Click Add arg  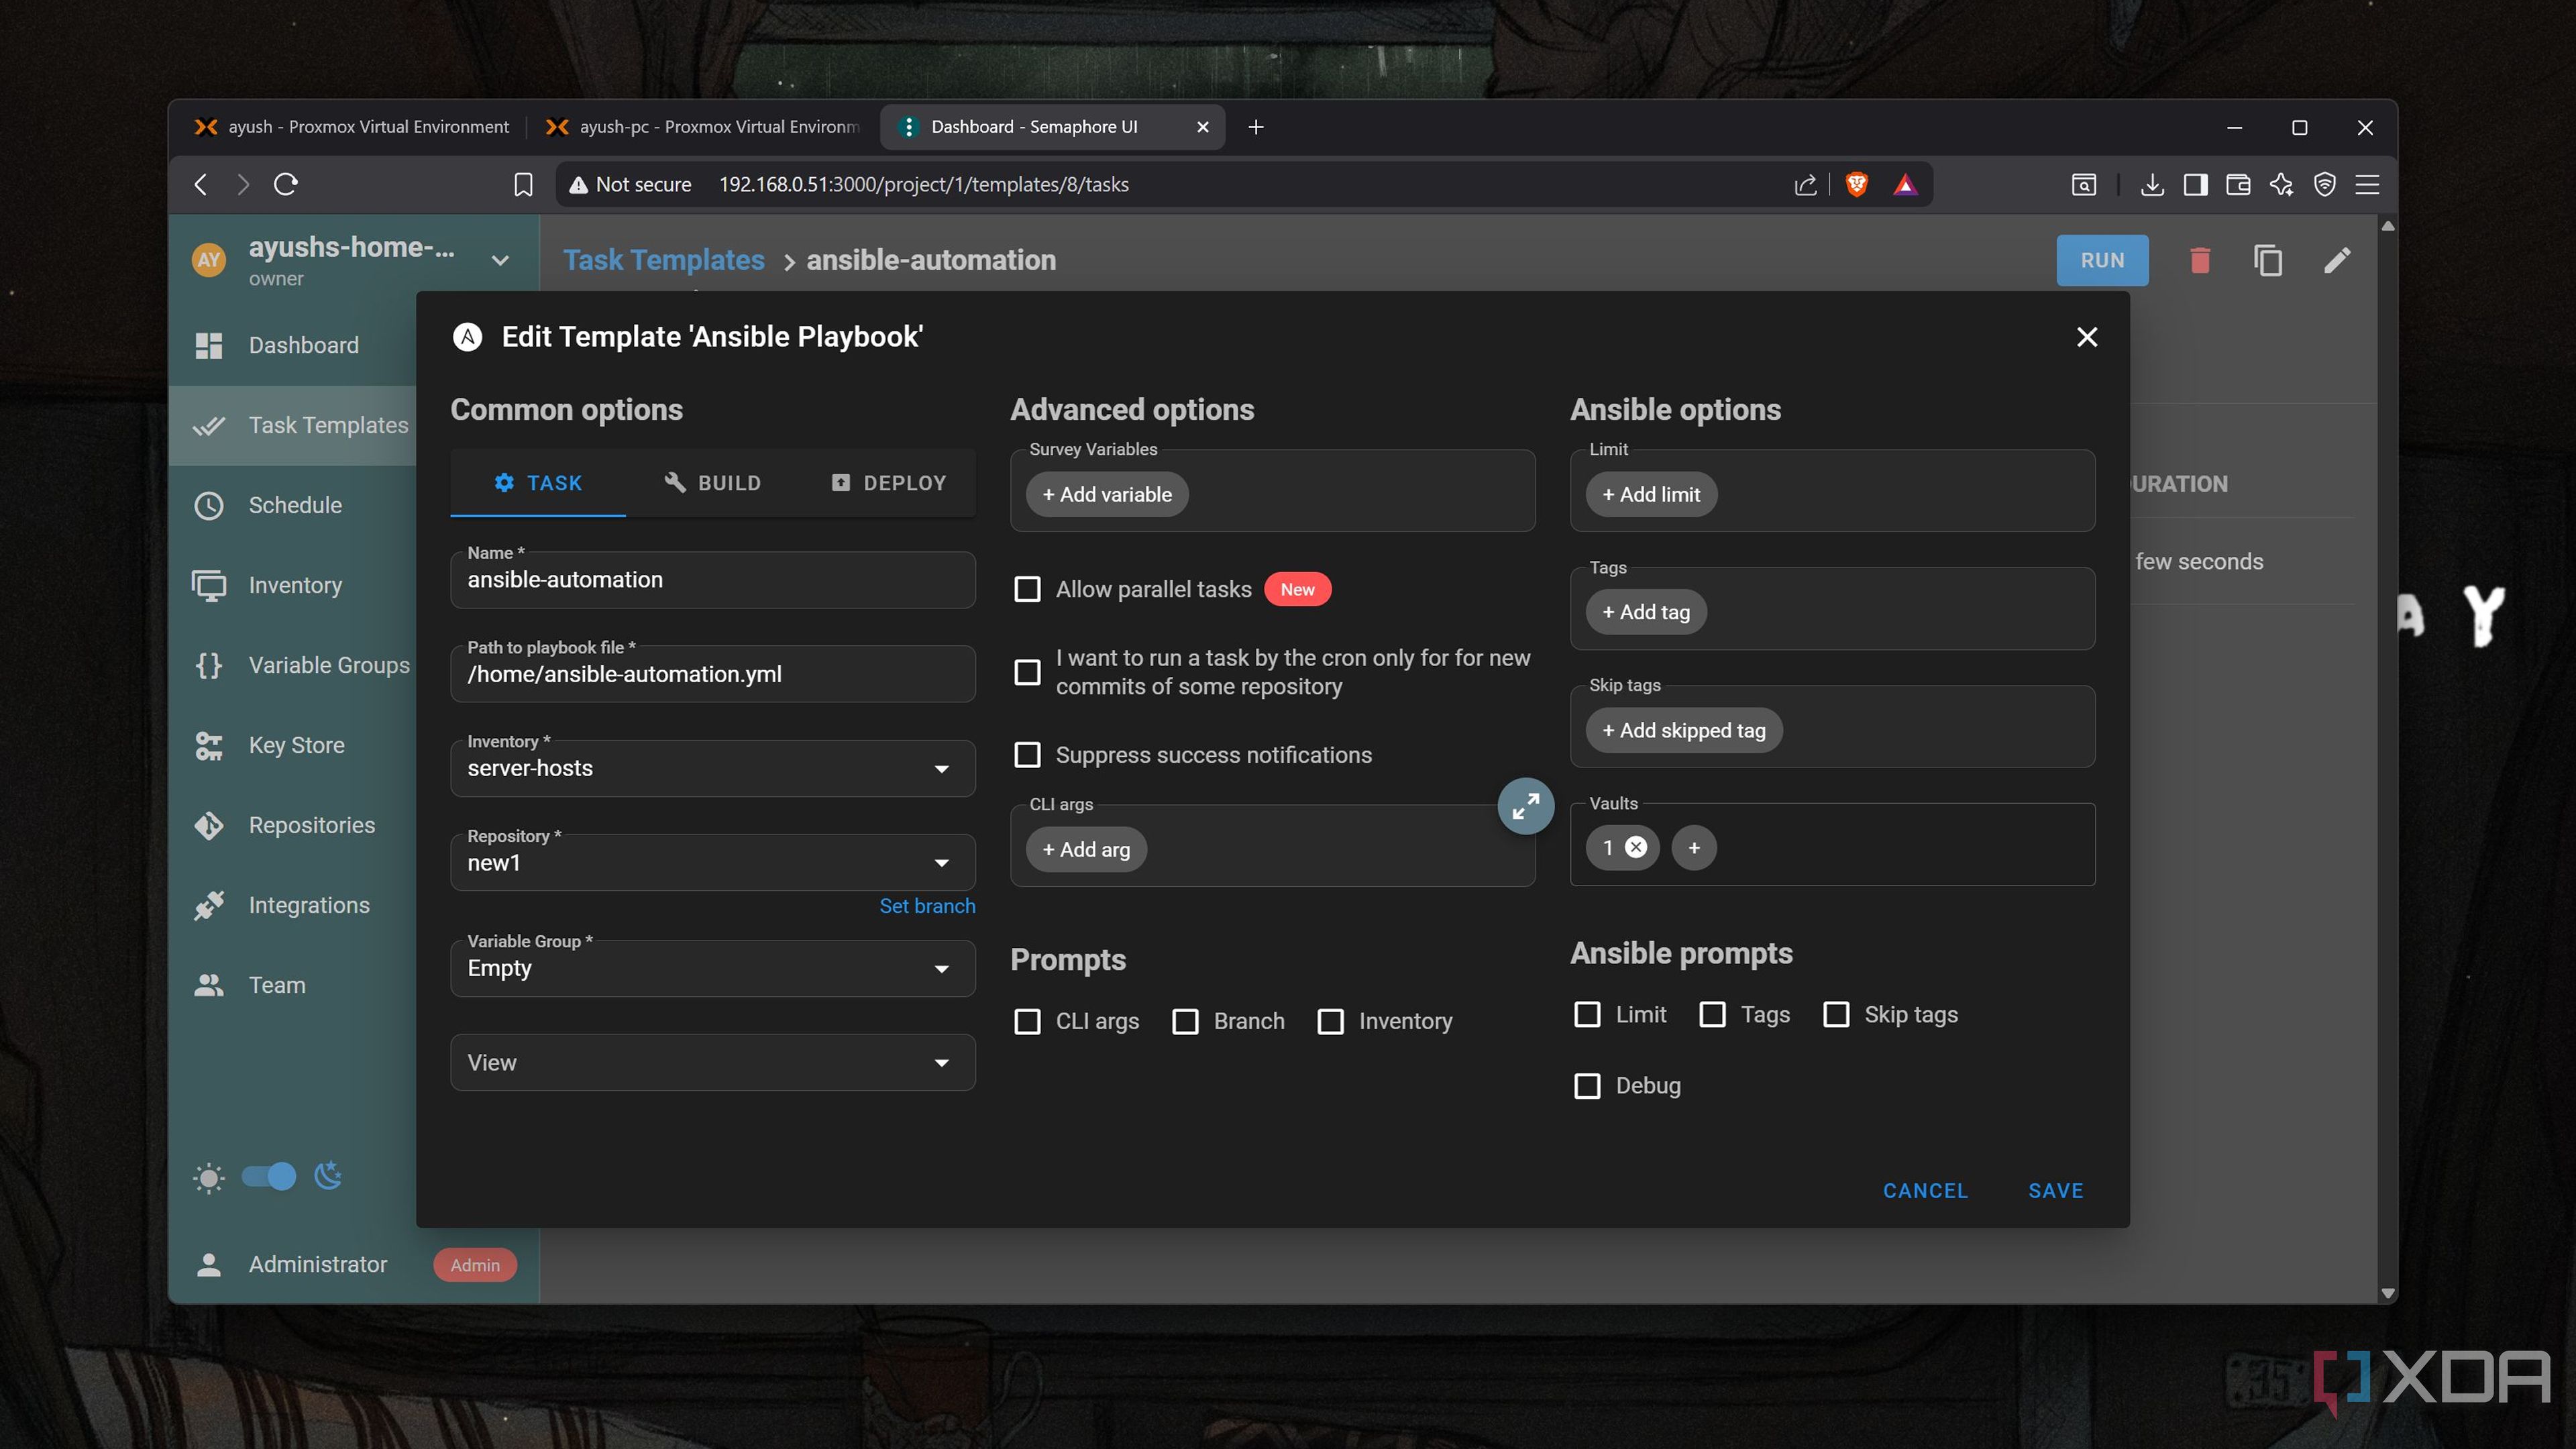[x=1086, y=849]
